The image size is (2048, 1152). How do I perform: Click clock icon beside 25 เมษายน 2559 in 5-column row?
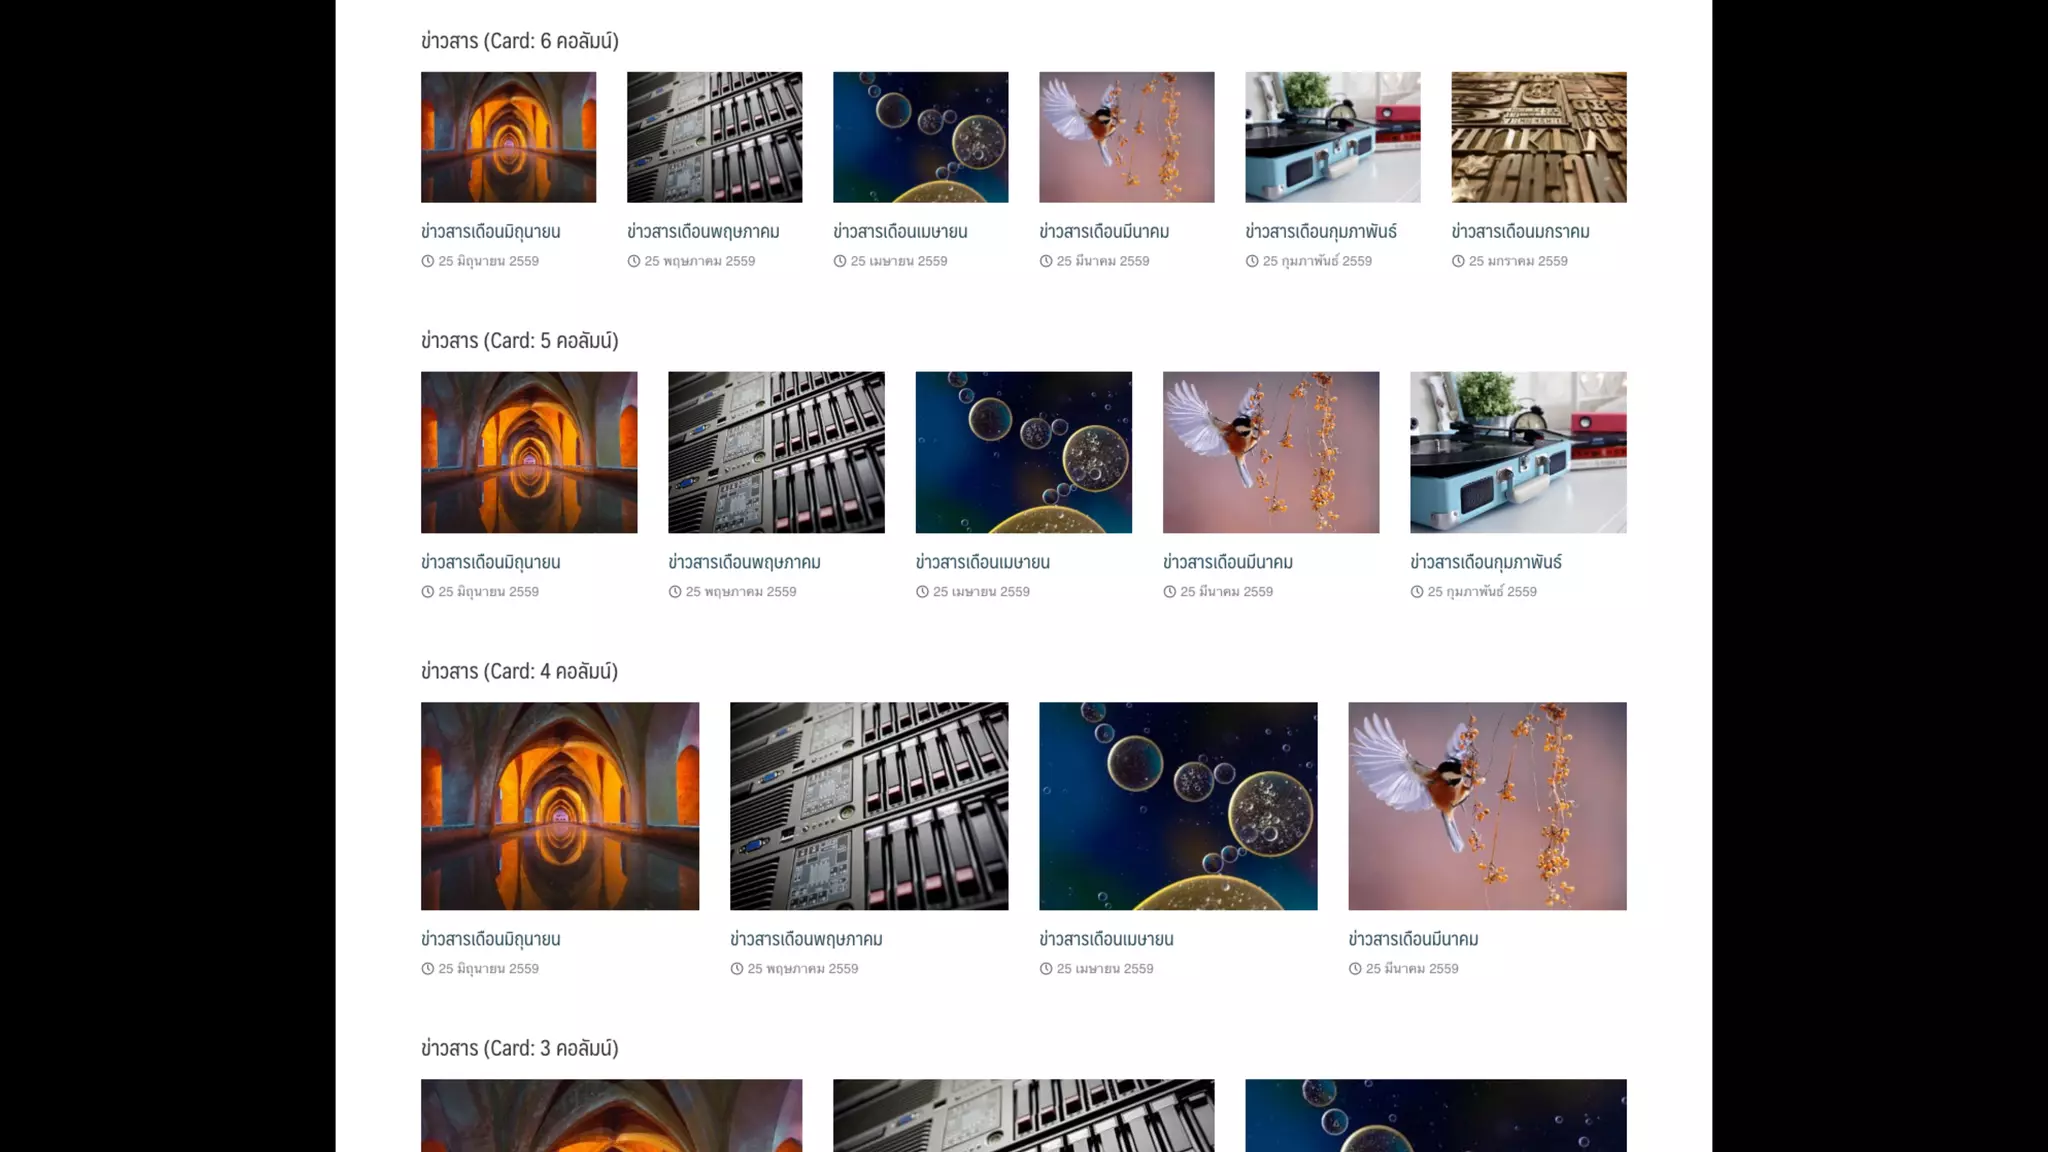(x=922, y=592)
